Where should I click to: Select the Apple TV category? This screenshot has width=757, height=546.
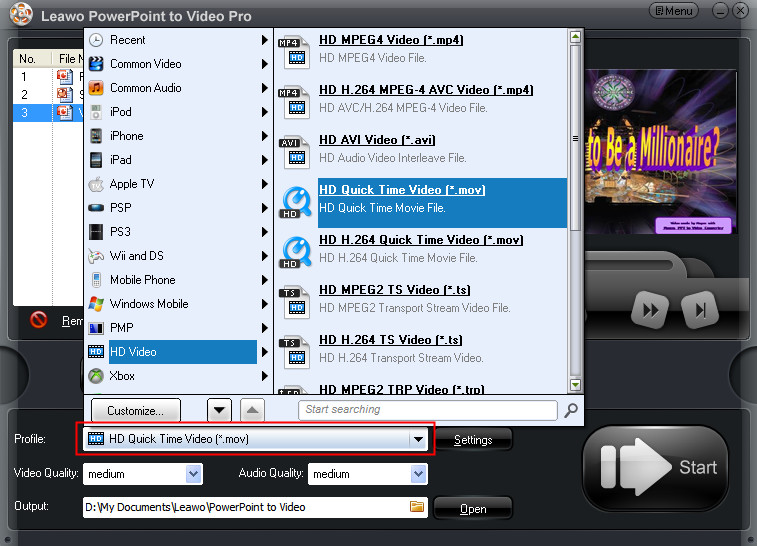pyautogui.click(x=132, y=184)
